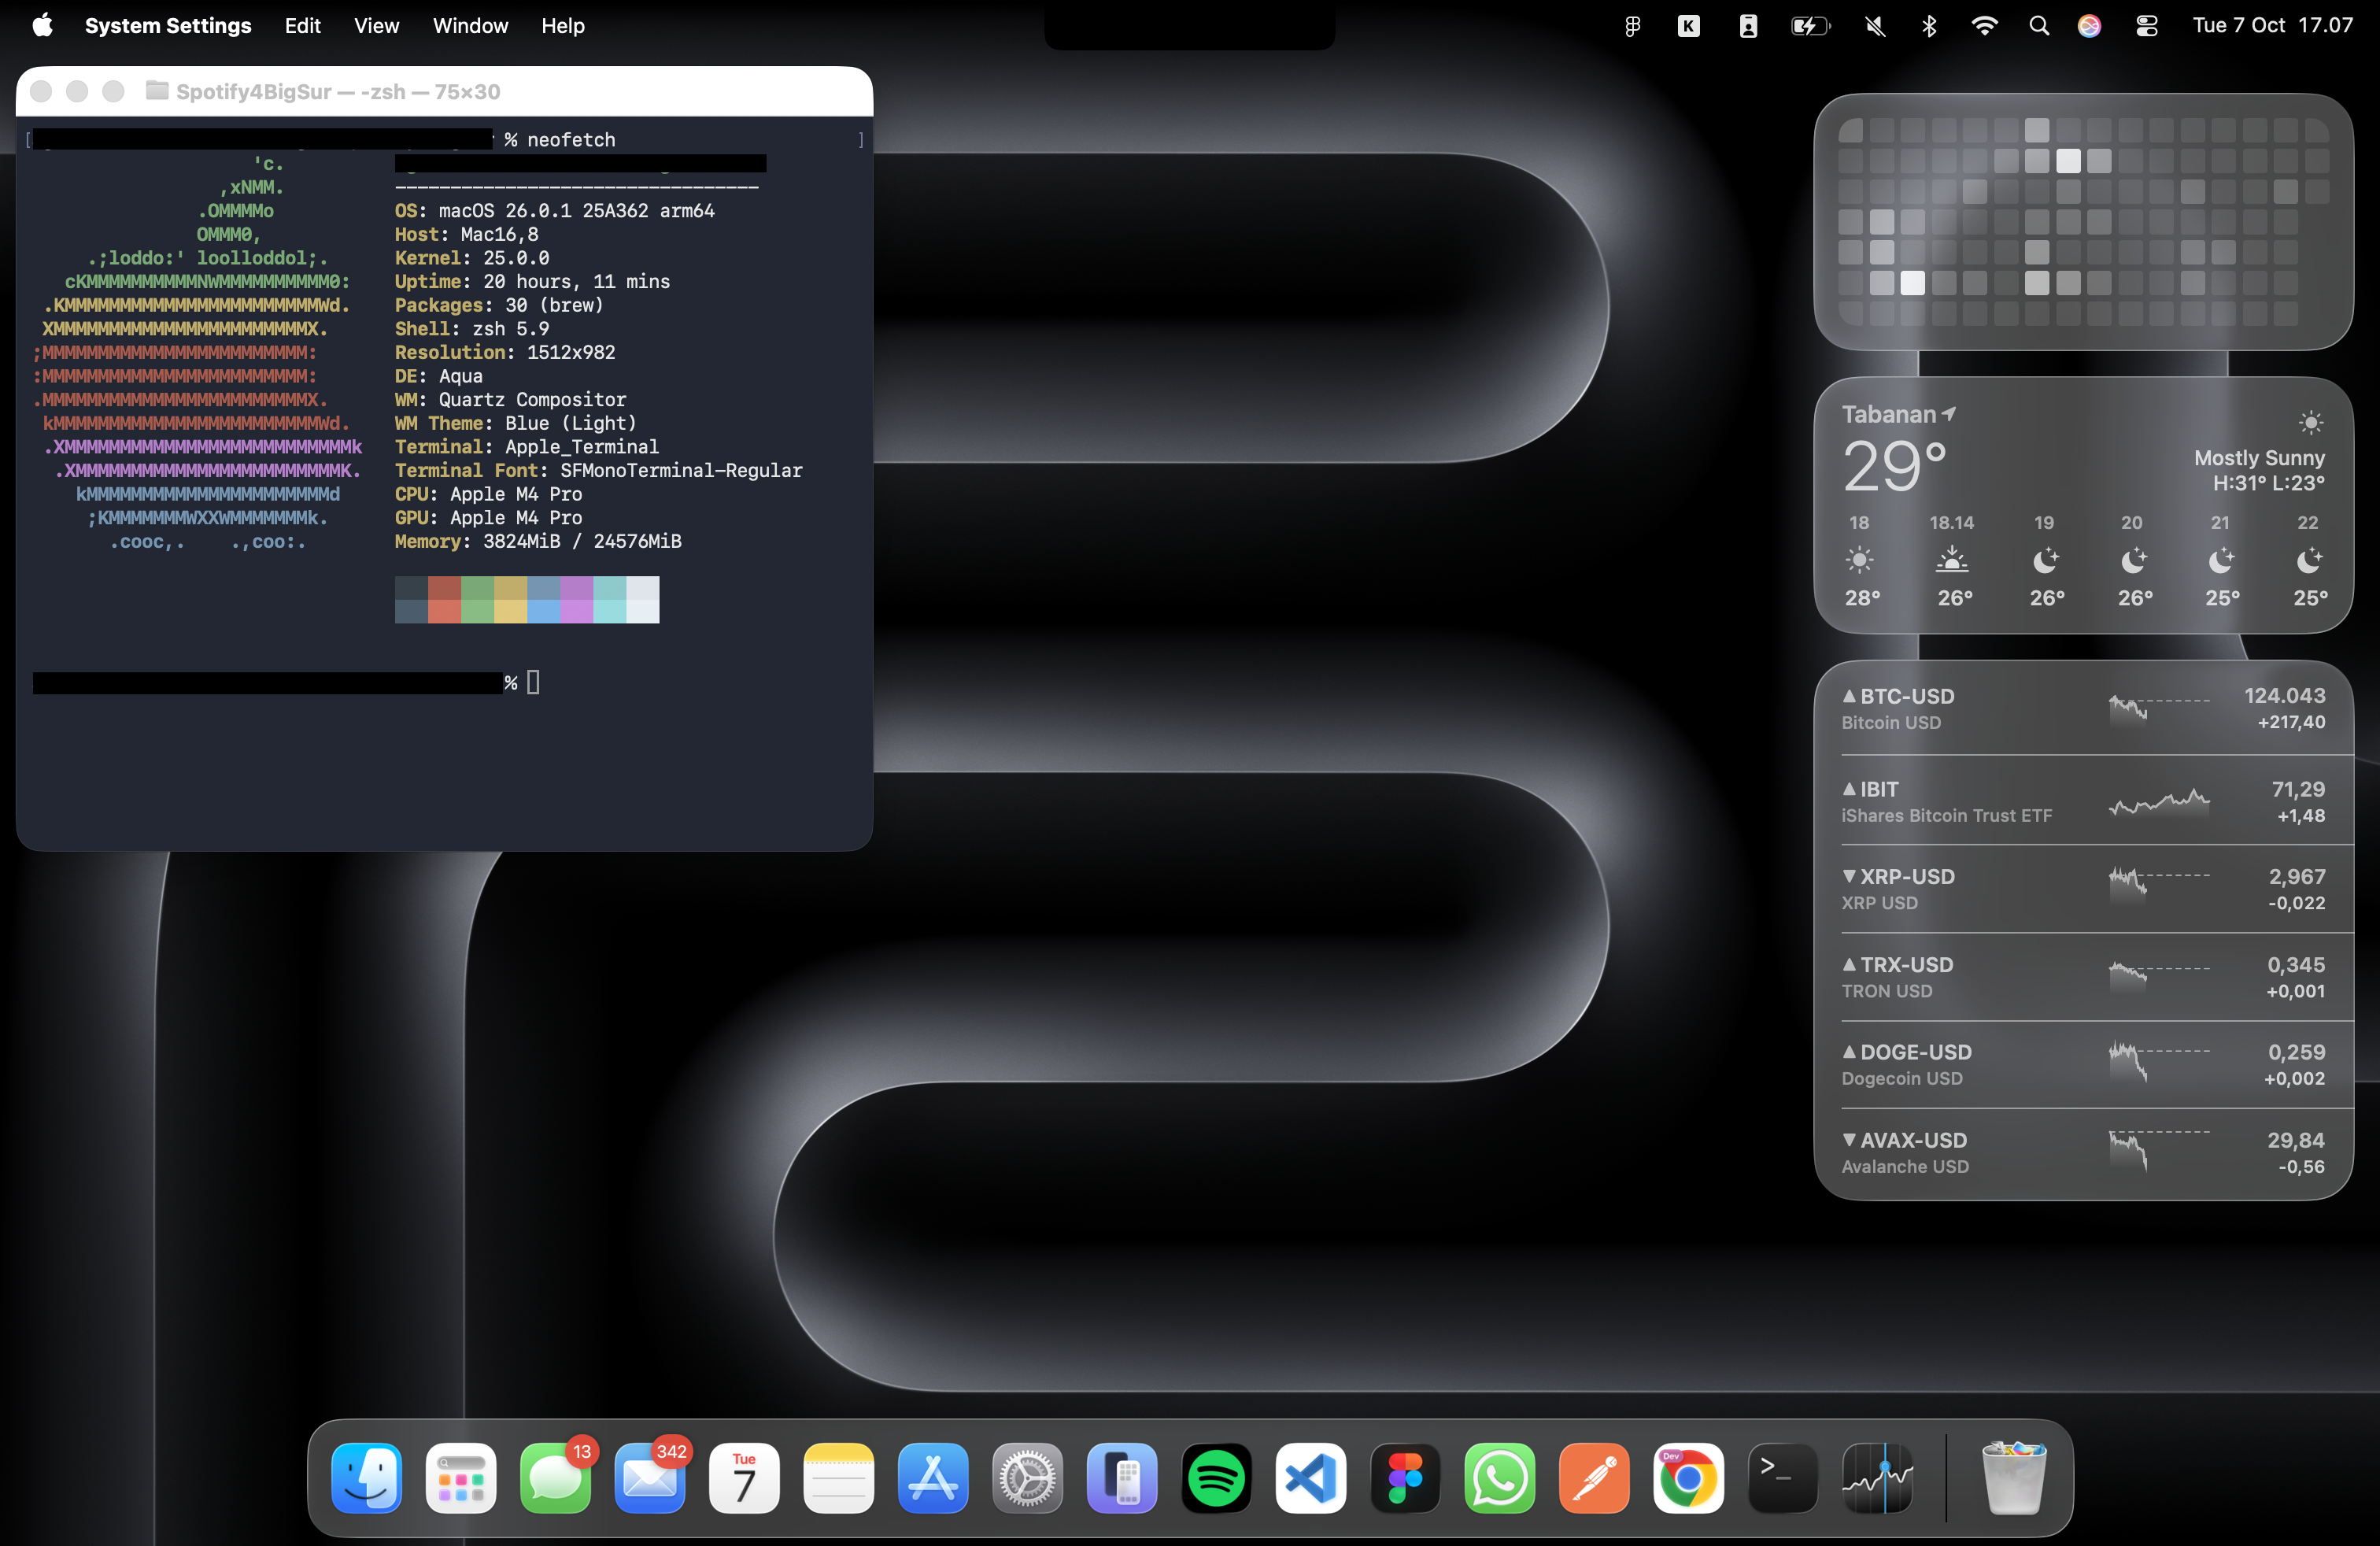Open the battery status menu

(1810, 26)
